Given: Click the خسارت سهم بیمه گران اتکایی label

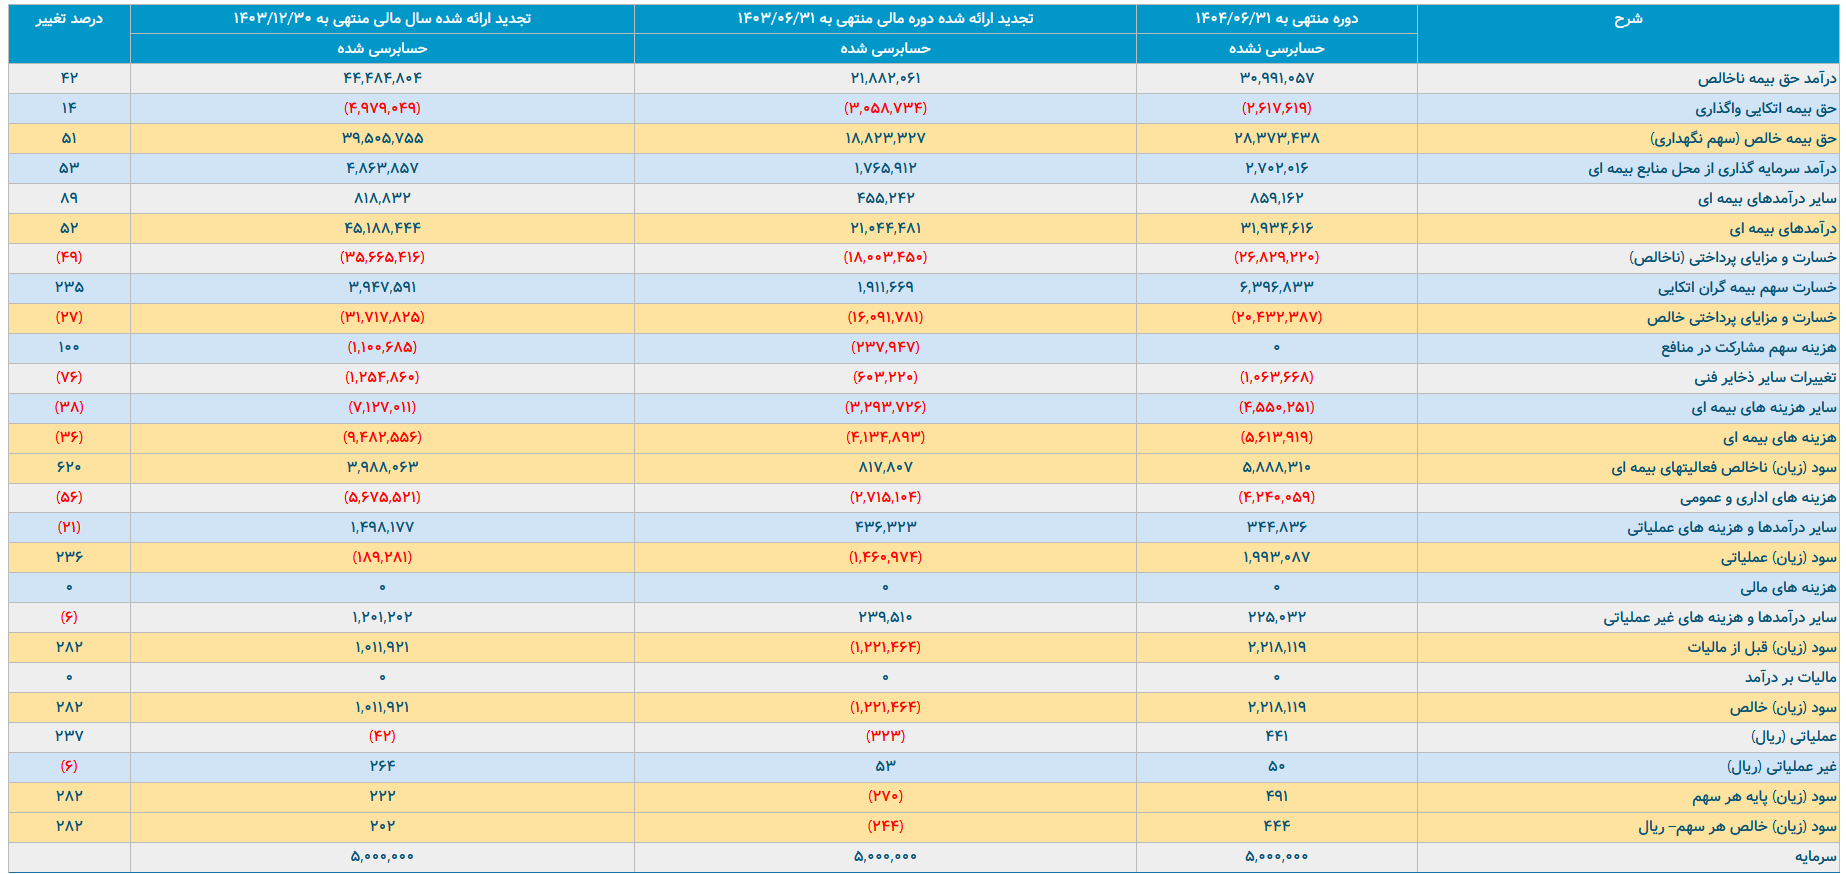Looking at the screenshot, I should click(x=1747, y=288).
